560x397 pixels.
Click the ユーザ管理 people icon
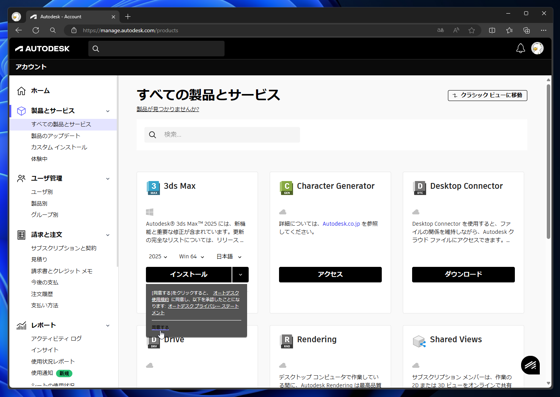[x=21, y=178]
